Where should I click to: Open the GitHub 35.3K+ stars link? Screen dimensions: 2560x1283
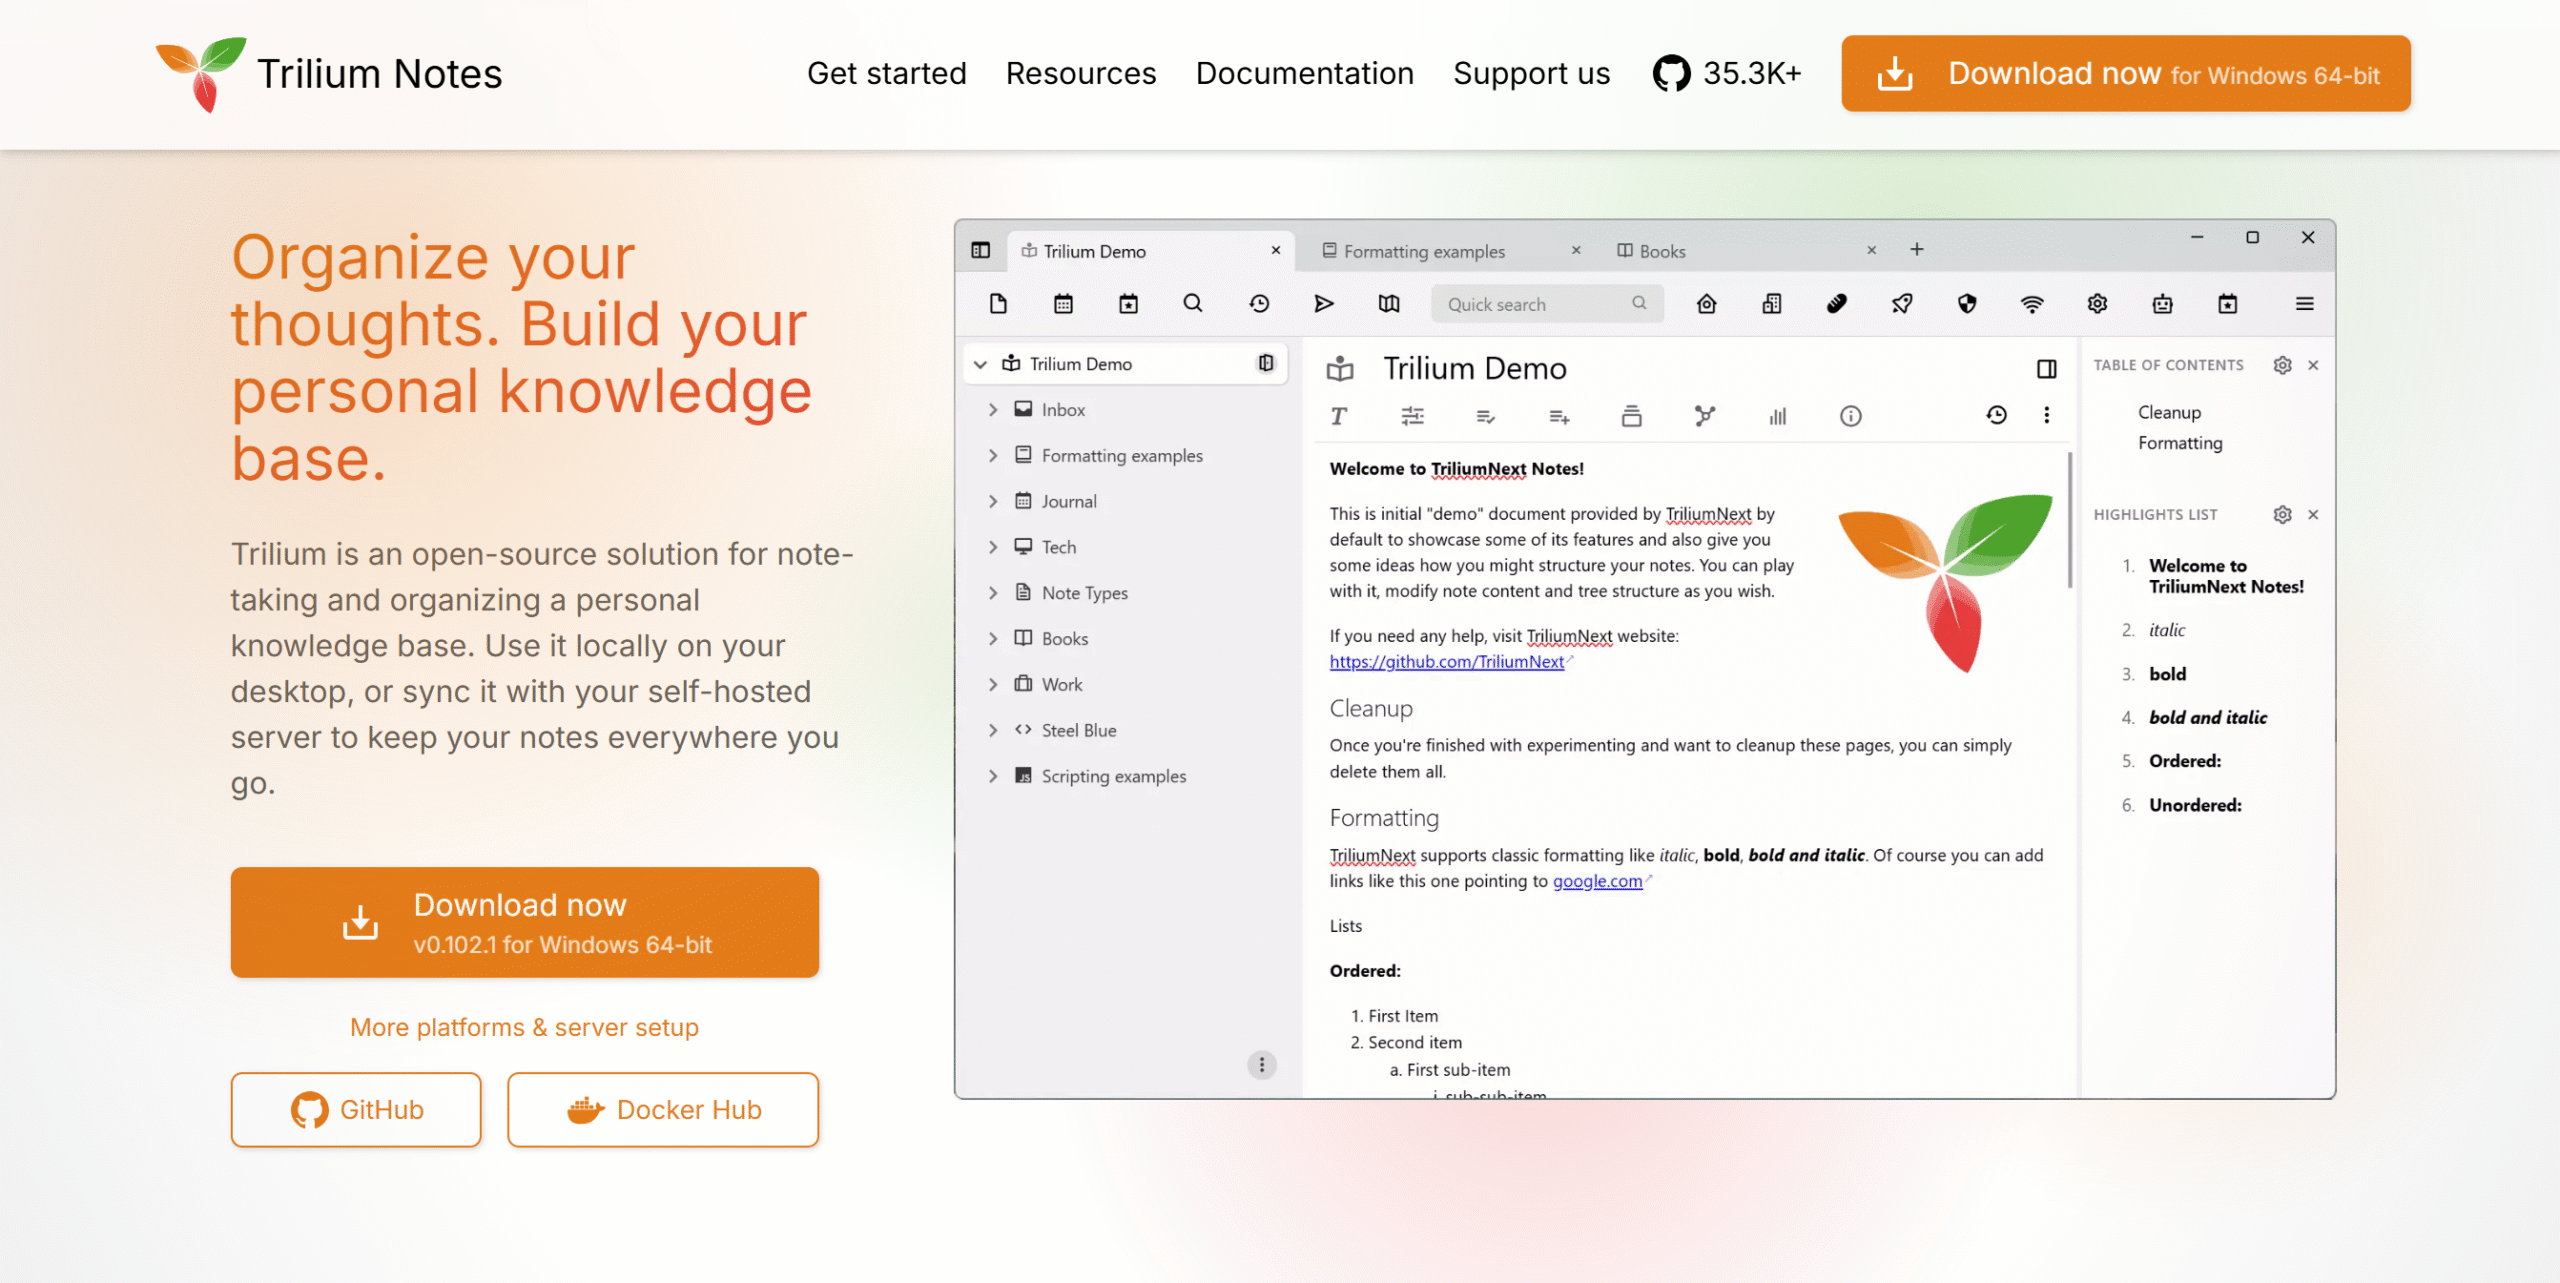click(1726, 73)
